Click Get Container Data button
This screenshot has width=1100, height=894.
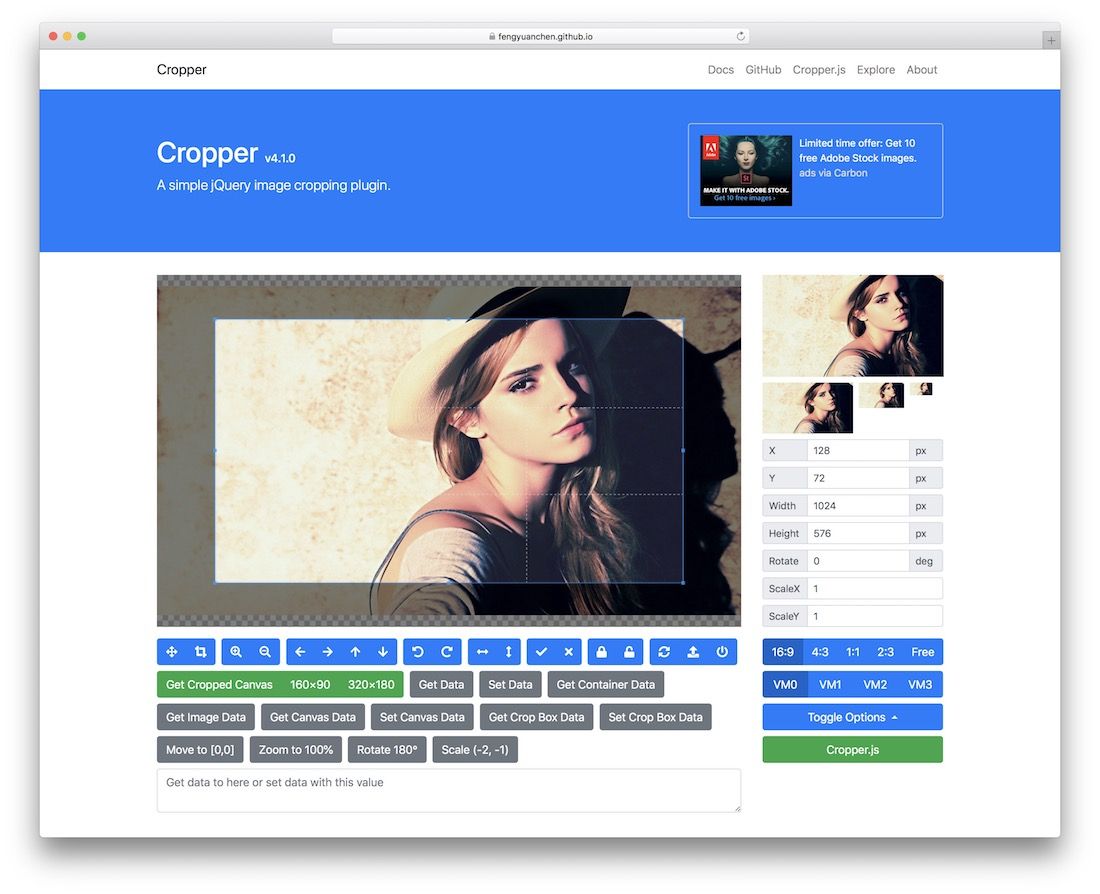point(605,684)
